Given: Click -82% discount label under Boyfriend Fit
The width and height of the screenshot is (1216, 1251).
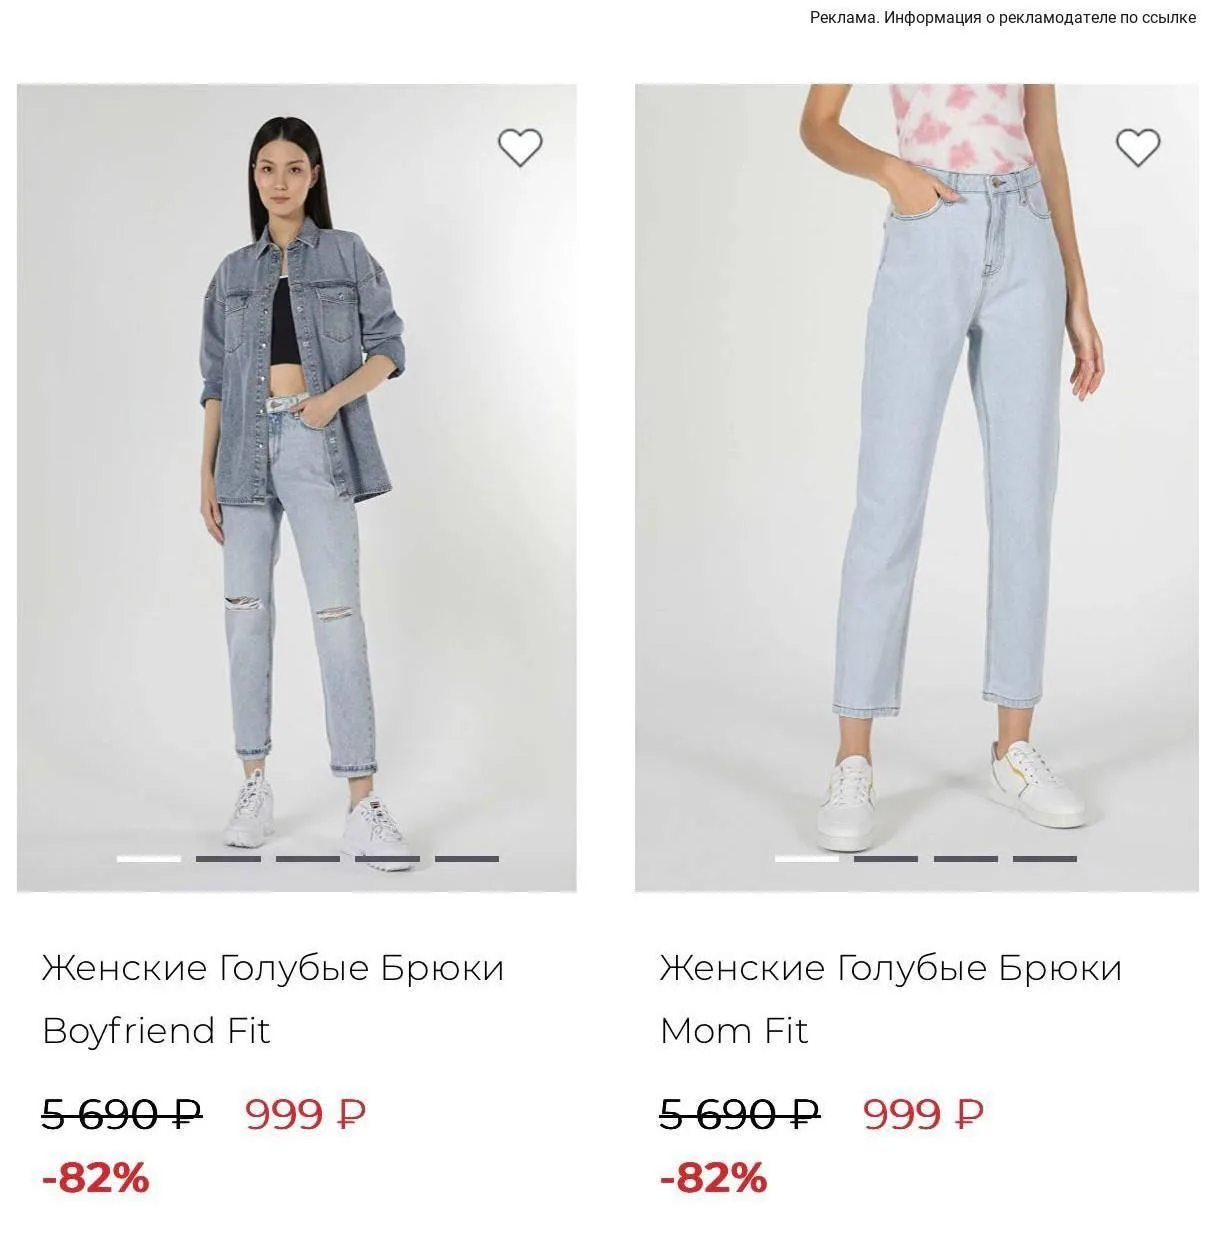Looking at the screenshot, I should coord(95,1177).
